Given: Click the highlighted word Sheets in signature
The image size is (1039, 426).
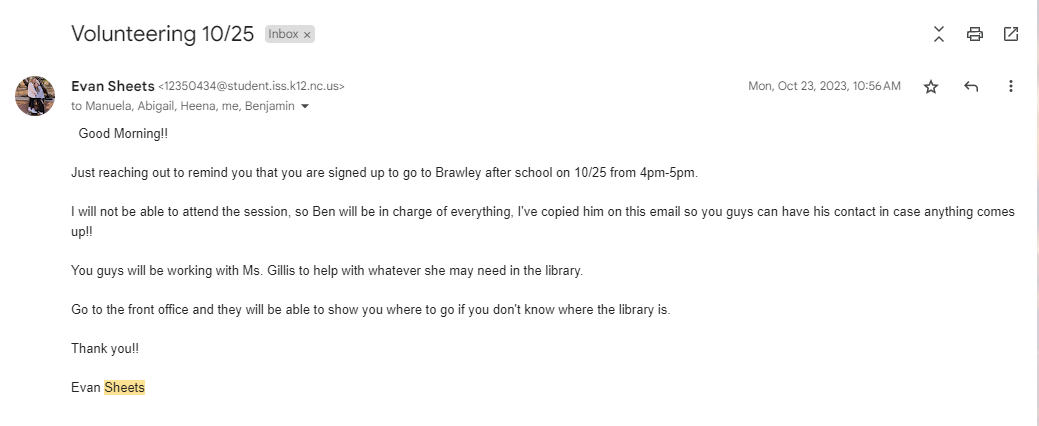Looking at the screenshot, I should coord(125,387).
